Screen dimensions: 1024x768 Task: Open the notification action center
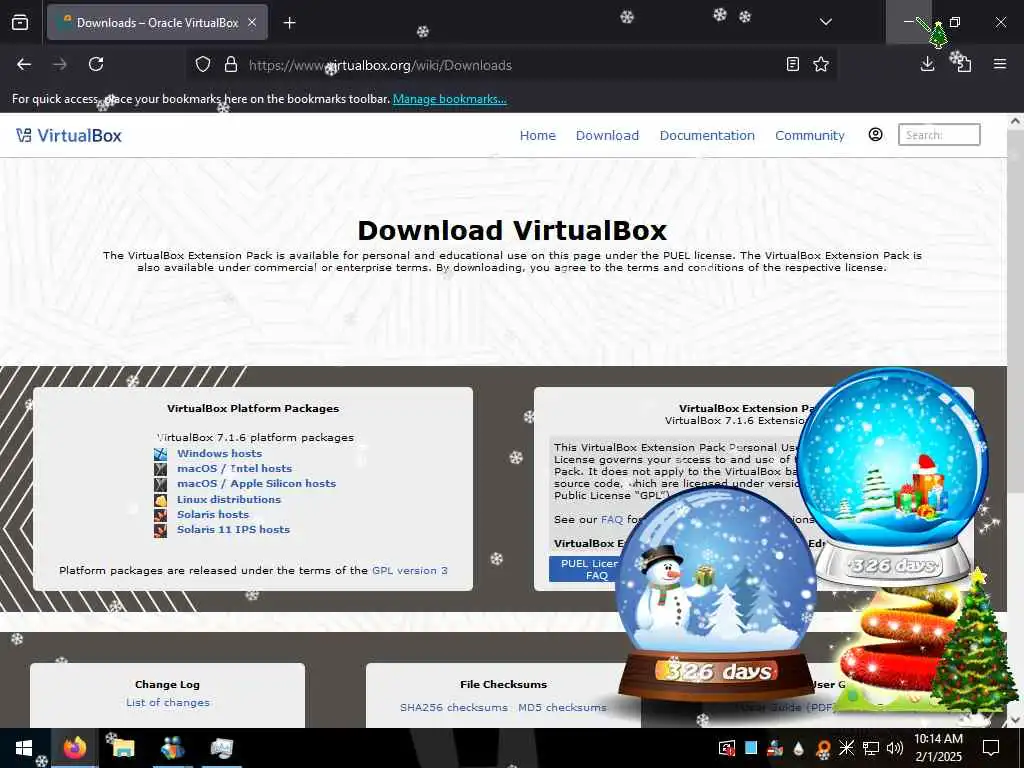tap(991, 748)
